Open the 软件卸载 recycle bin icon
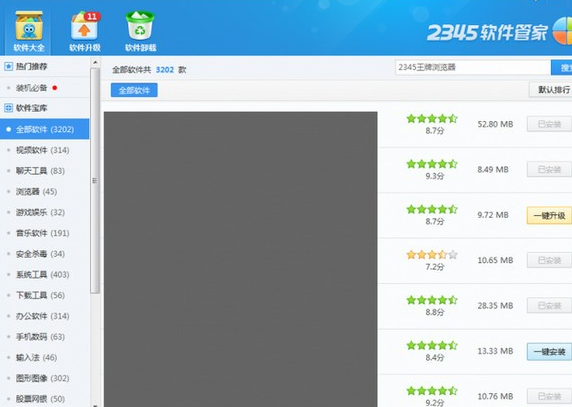The width and height of the screenshot is (572, 407). coord(140,26)
